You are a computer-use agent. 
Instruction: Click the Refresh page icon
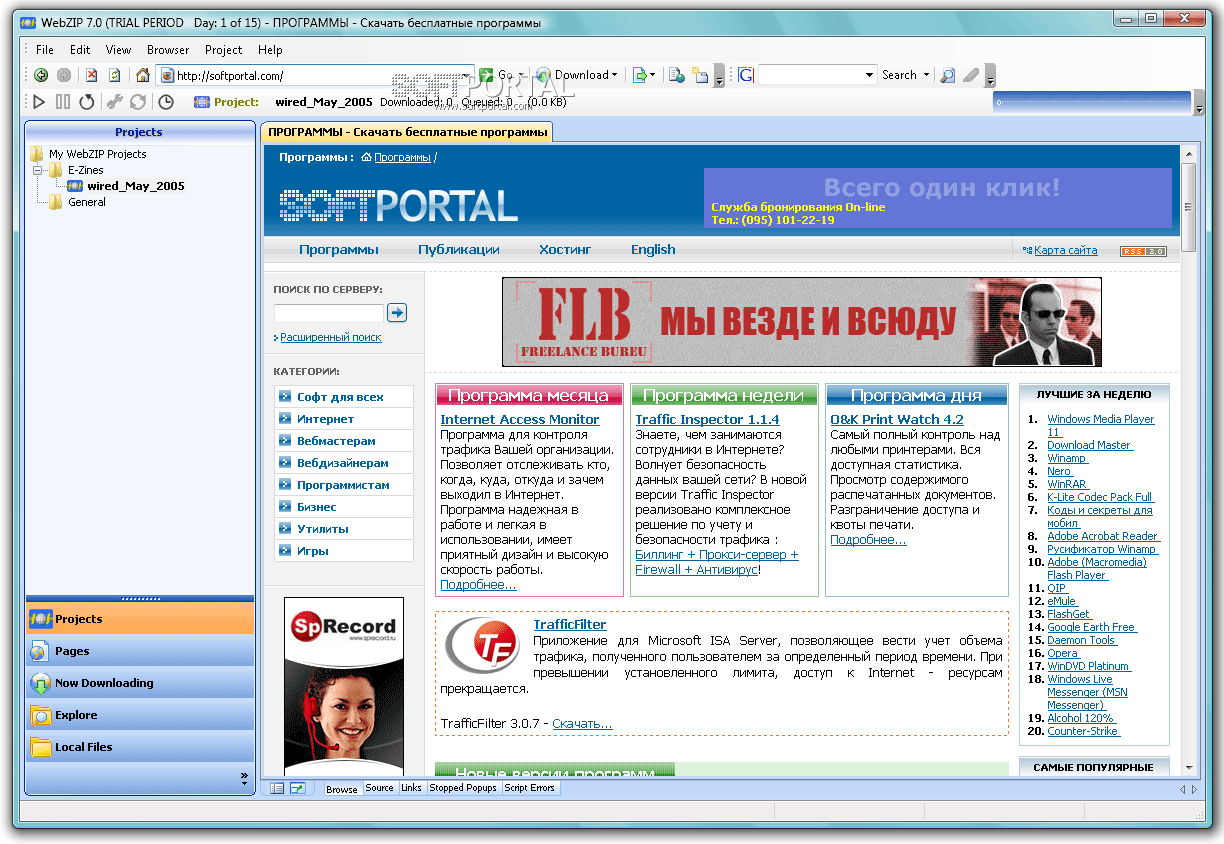[115, 75]
